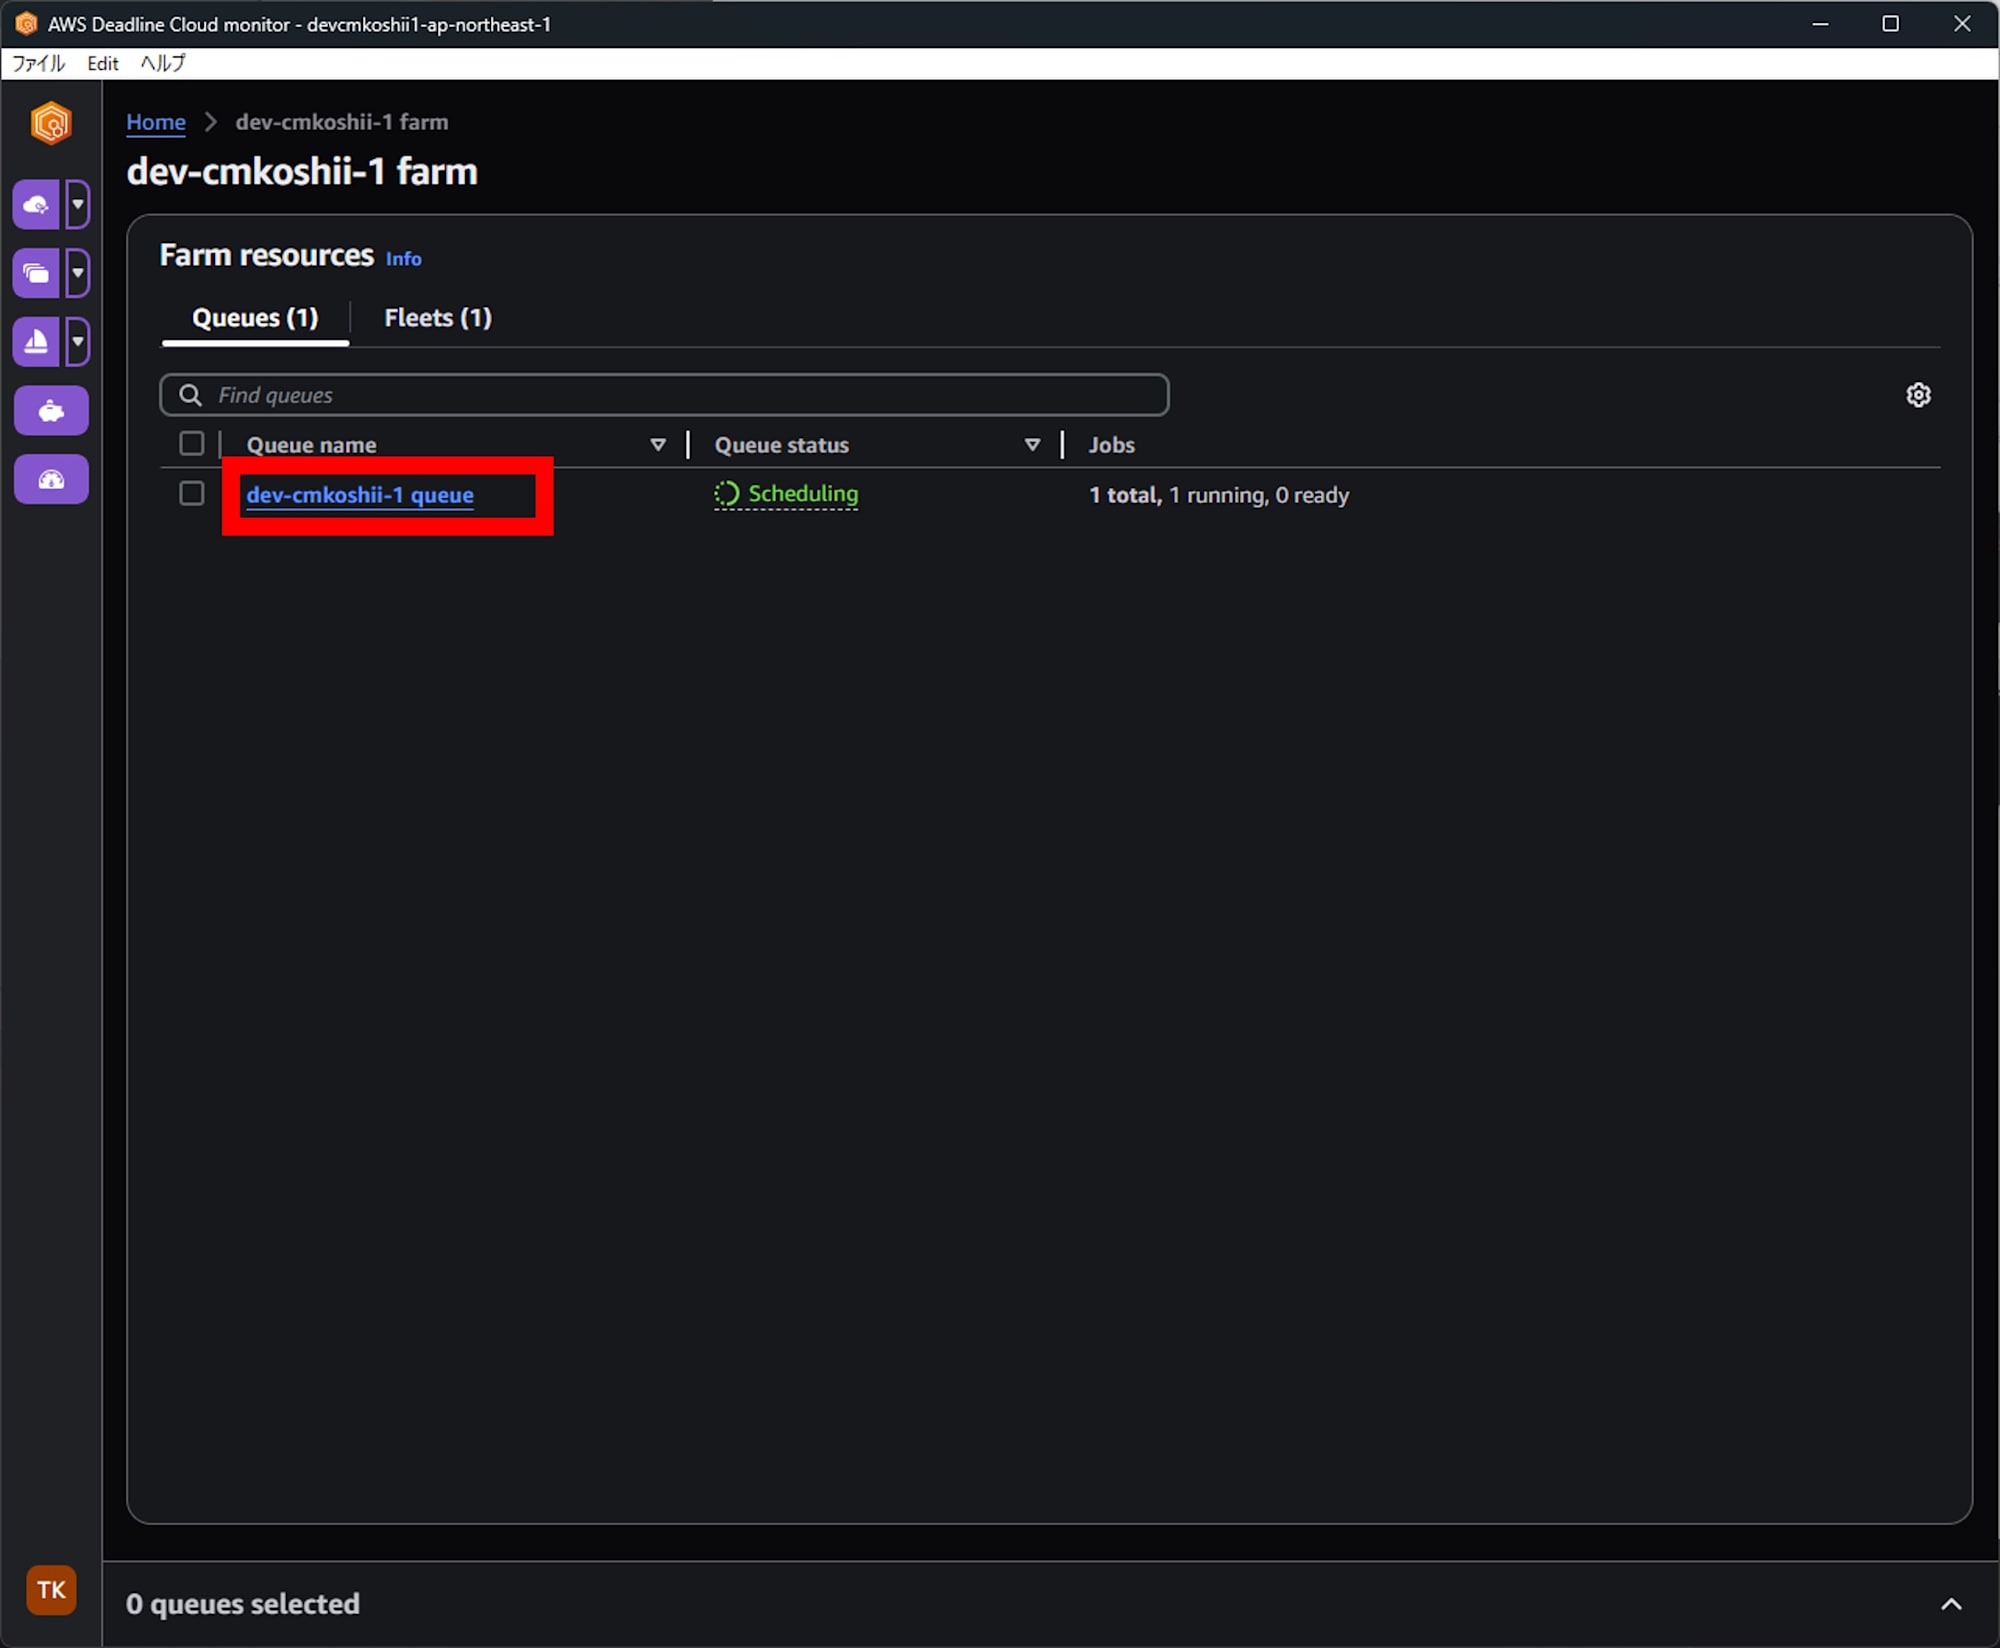The image size is (2000, 1648).
Task: Click the AWS Deadline Cloud title bar app icon
Action: (26, 24)
